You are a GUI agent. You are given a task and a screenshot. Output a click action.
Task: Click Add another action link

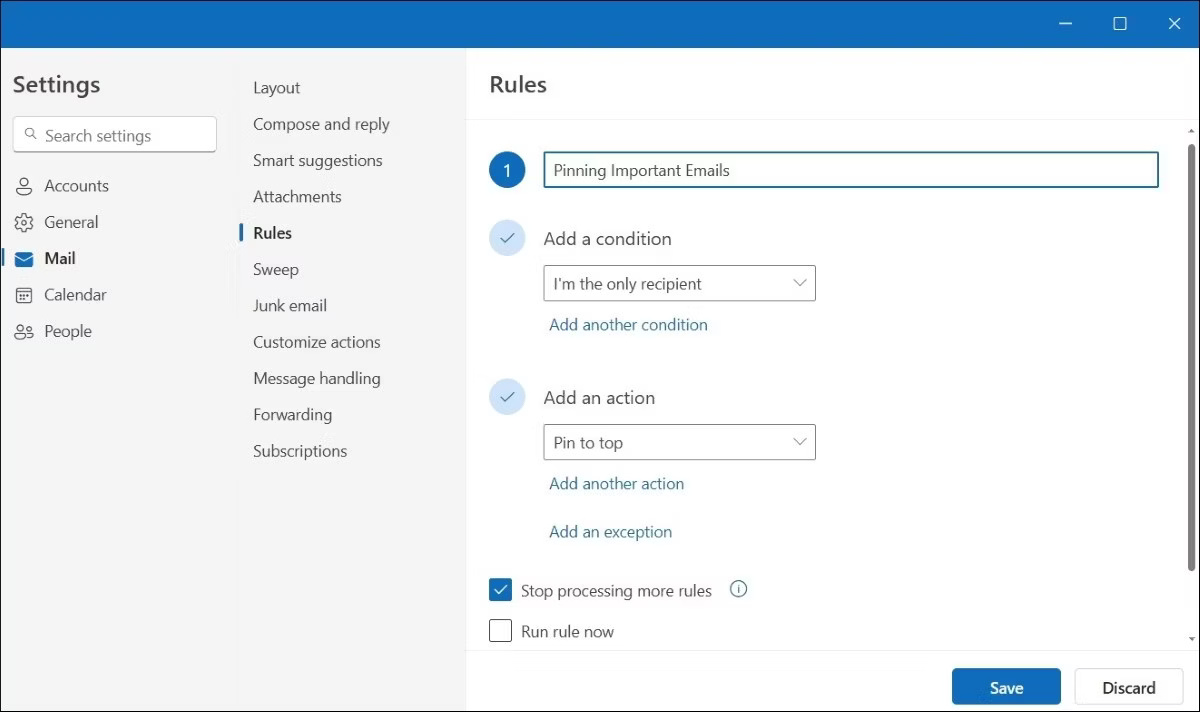616,483
